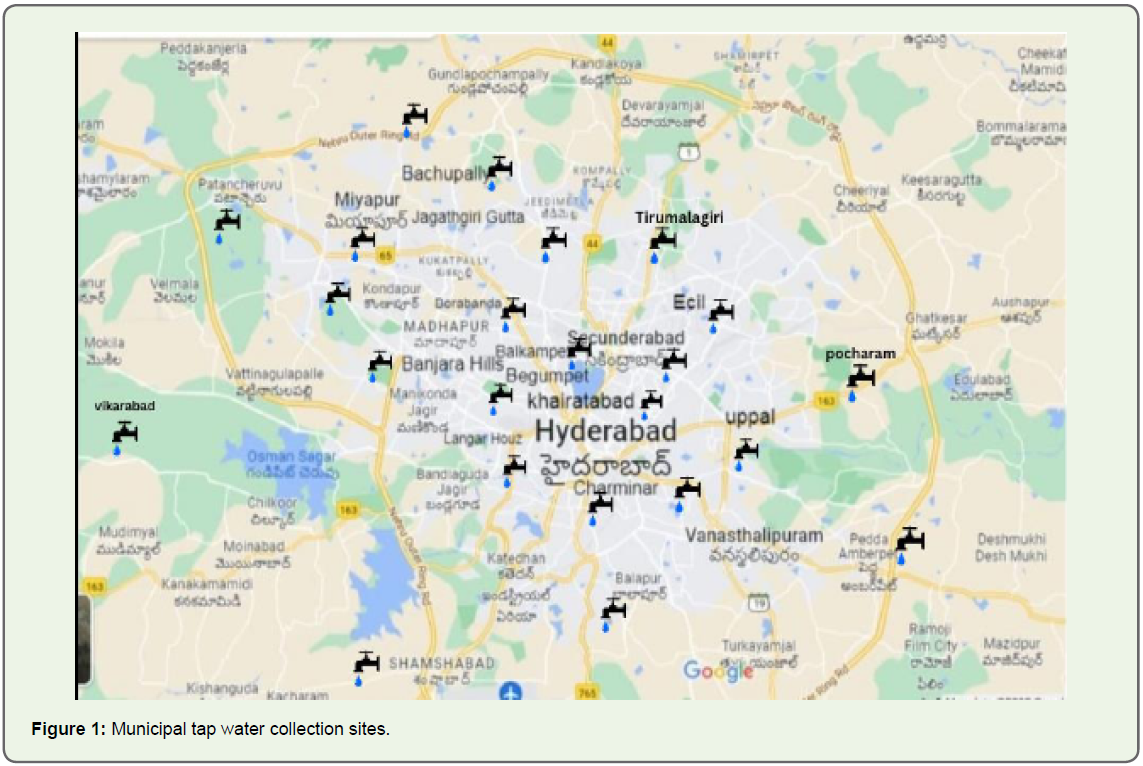1143x766 pixels.
Task: Select the tap icon beside Pedda Amberpet
Action: 909,544
